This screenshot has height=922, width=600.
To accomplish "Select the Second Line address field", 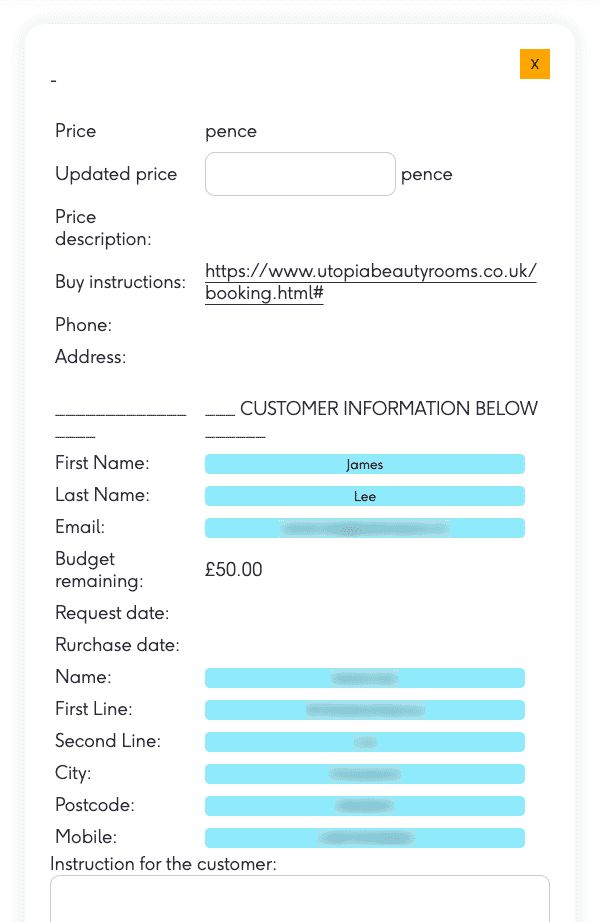I will click(365, 742).
